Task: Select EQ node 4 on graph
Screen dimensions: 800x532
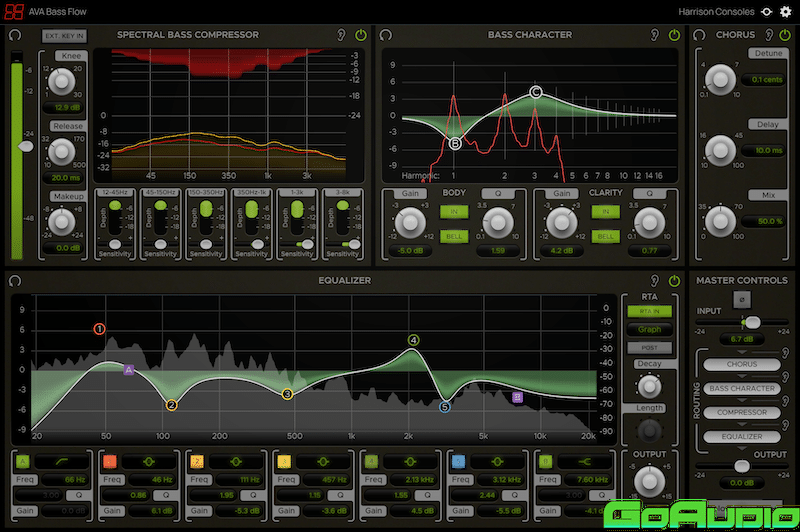Action: point(413,340)
